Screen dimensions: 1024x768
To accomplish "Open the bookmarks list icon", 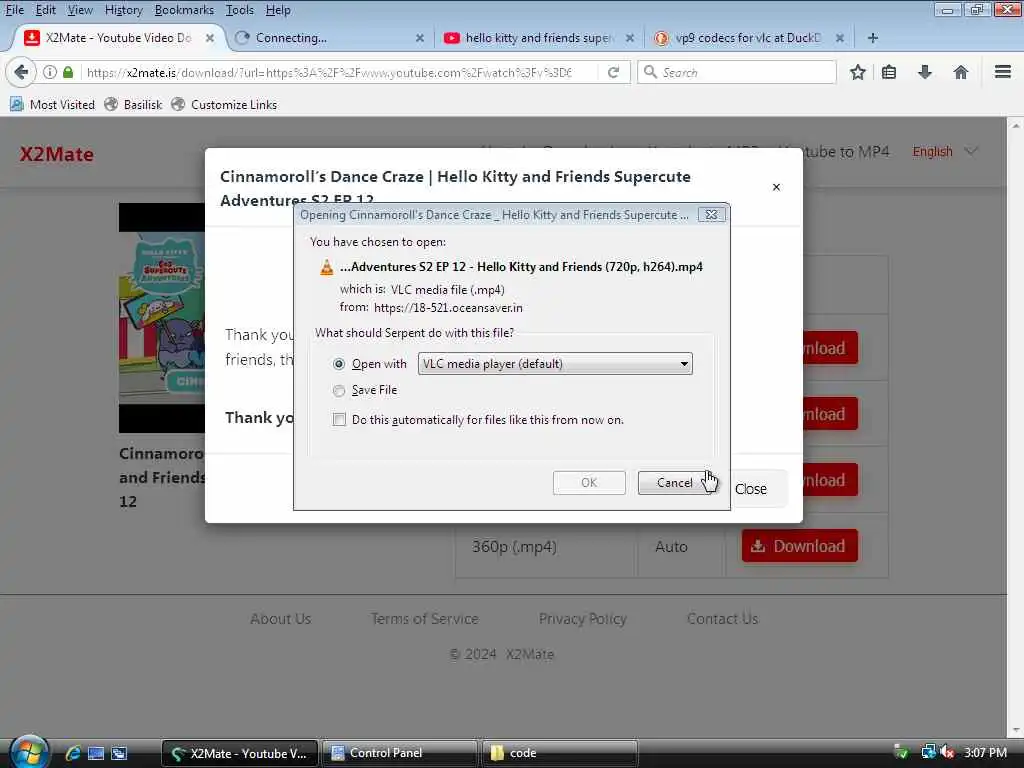I will (889, 72).
